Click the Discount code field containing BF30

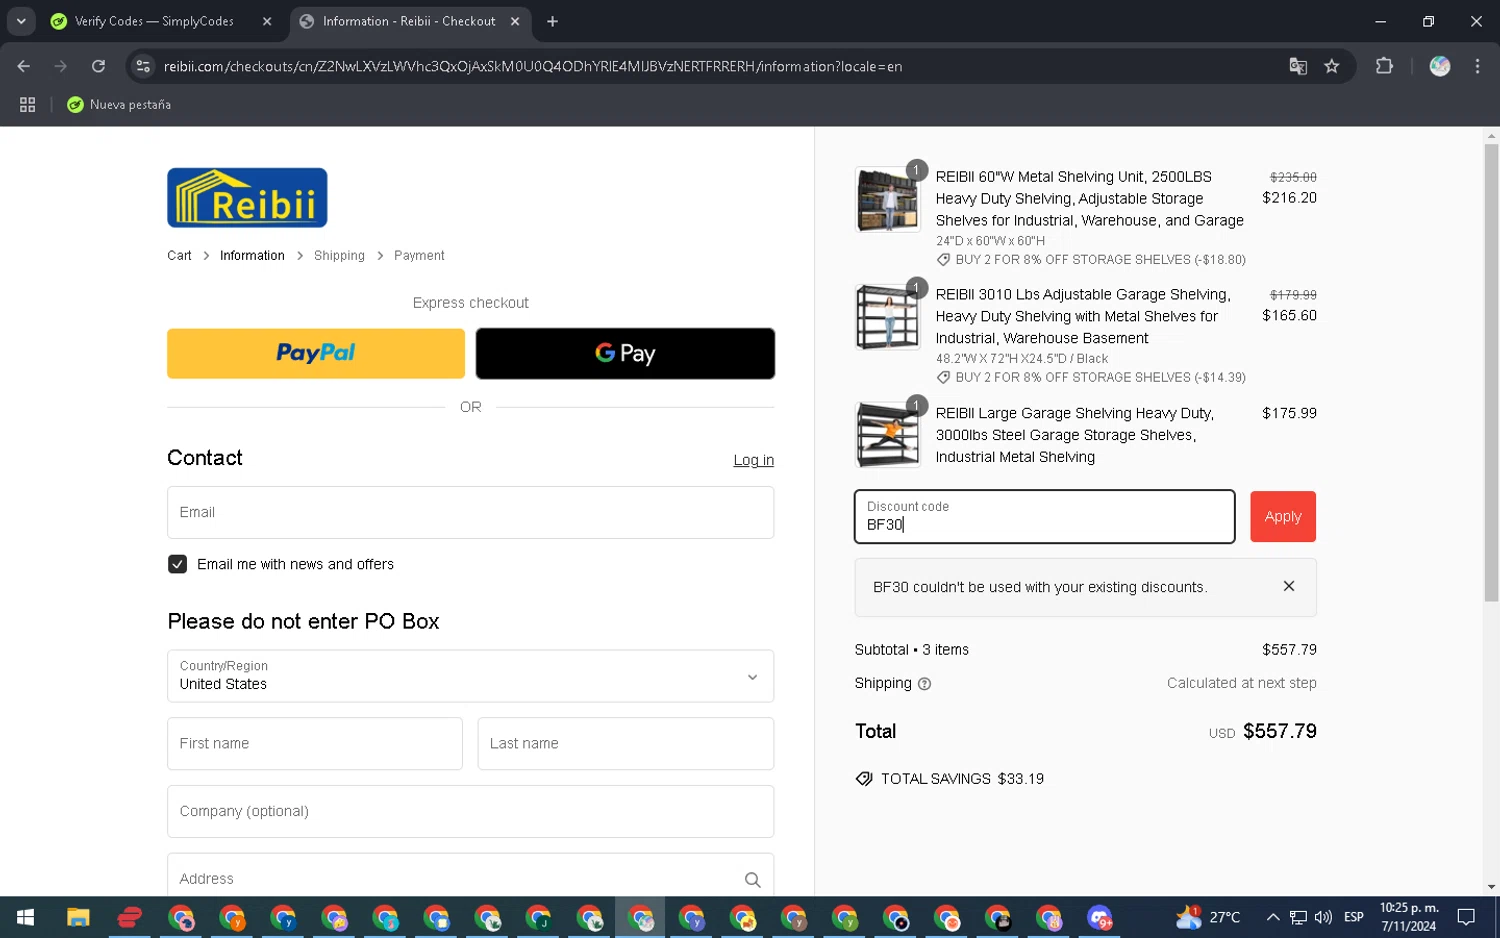tap(1044, 516)
